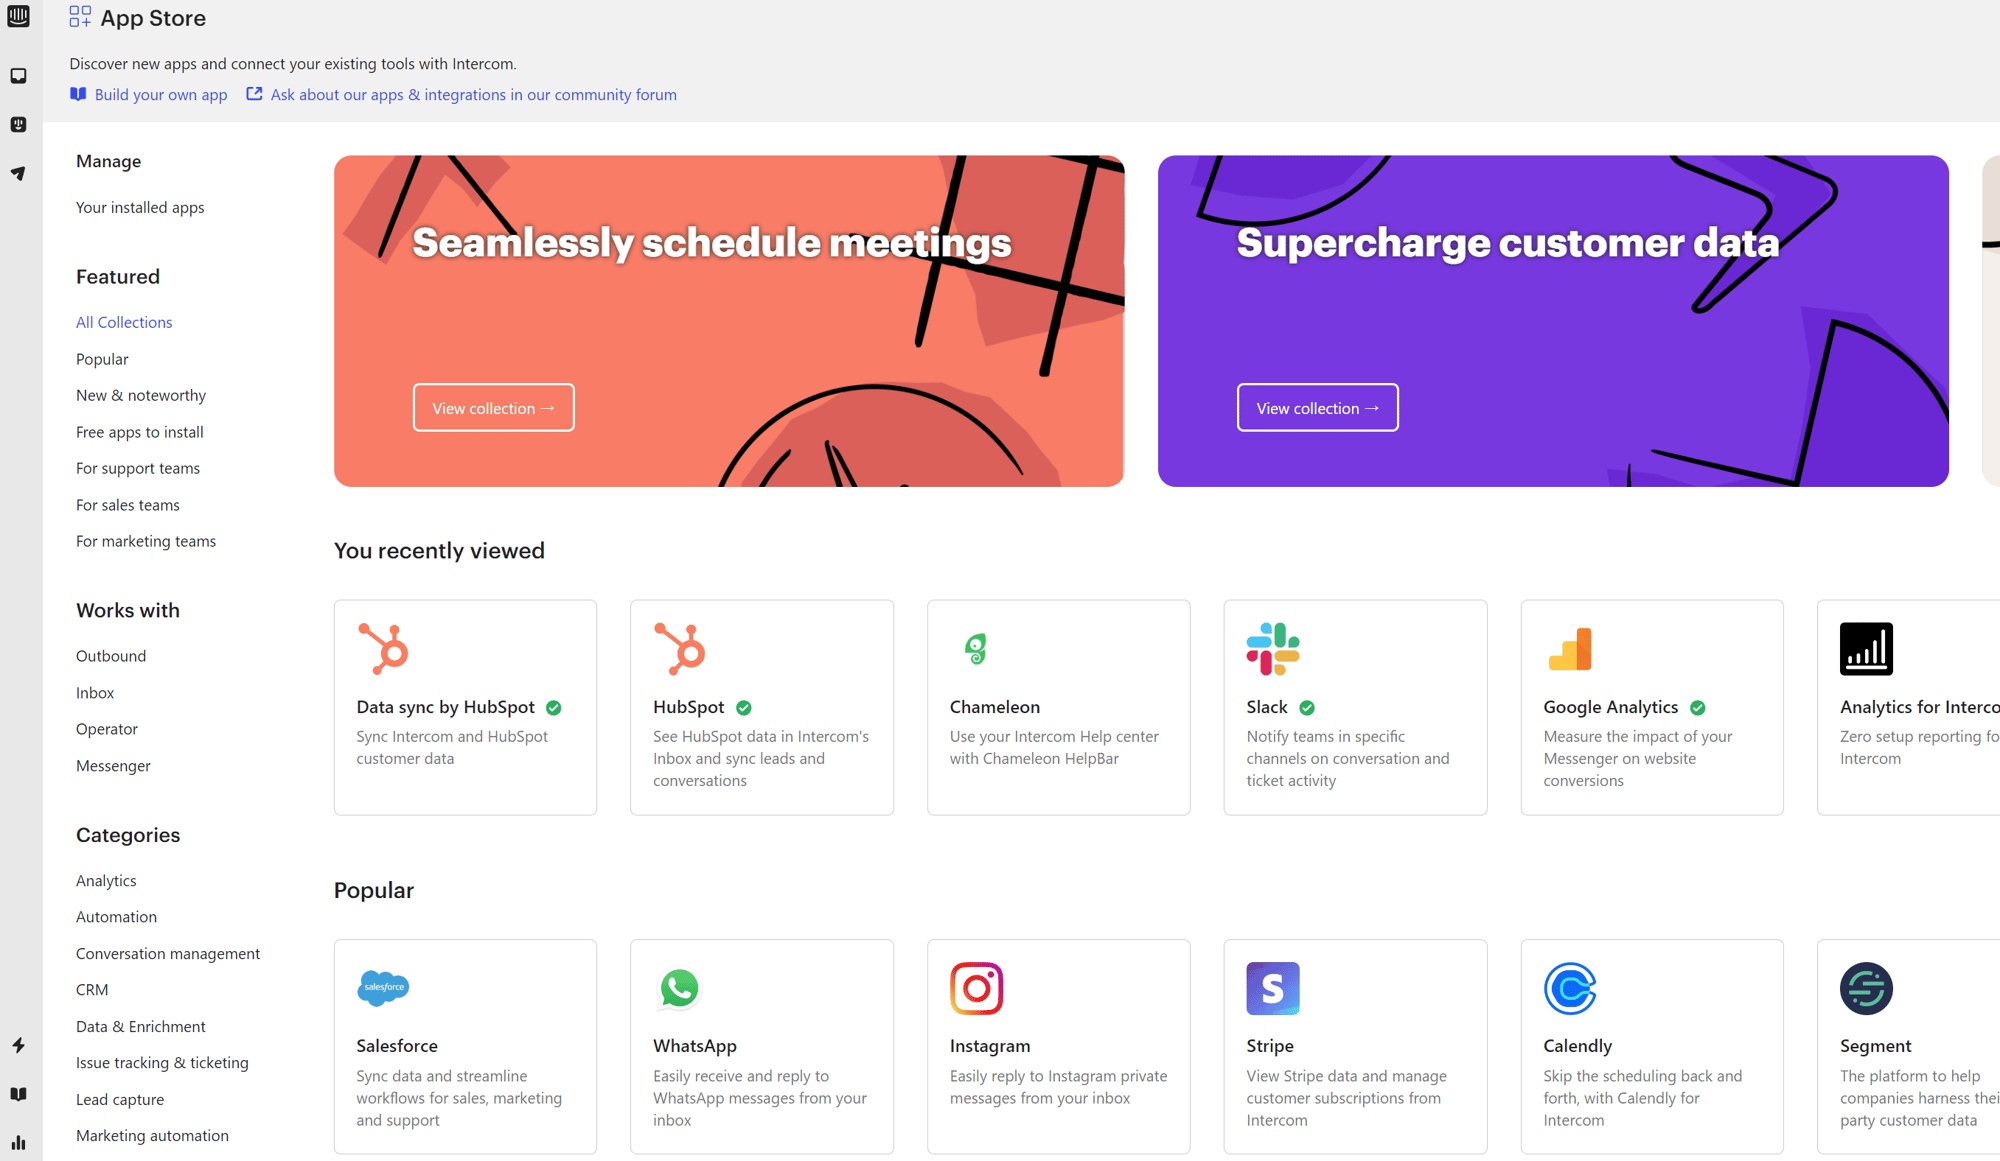Click the Salesforce cloud logo
Viewport: 2000px width, 1161px height.
click(x=383, y=987)
